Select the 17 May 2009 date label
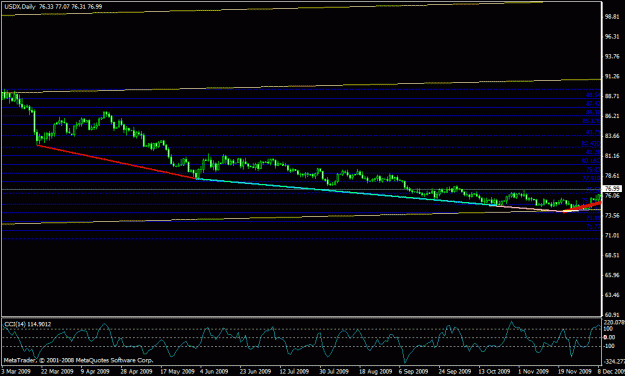This screenshot has width=625, height=376. pos(177,371)
